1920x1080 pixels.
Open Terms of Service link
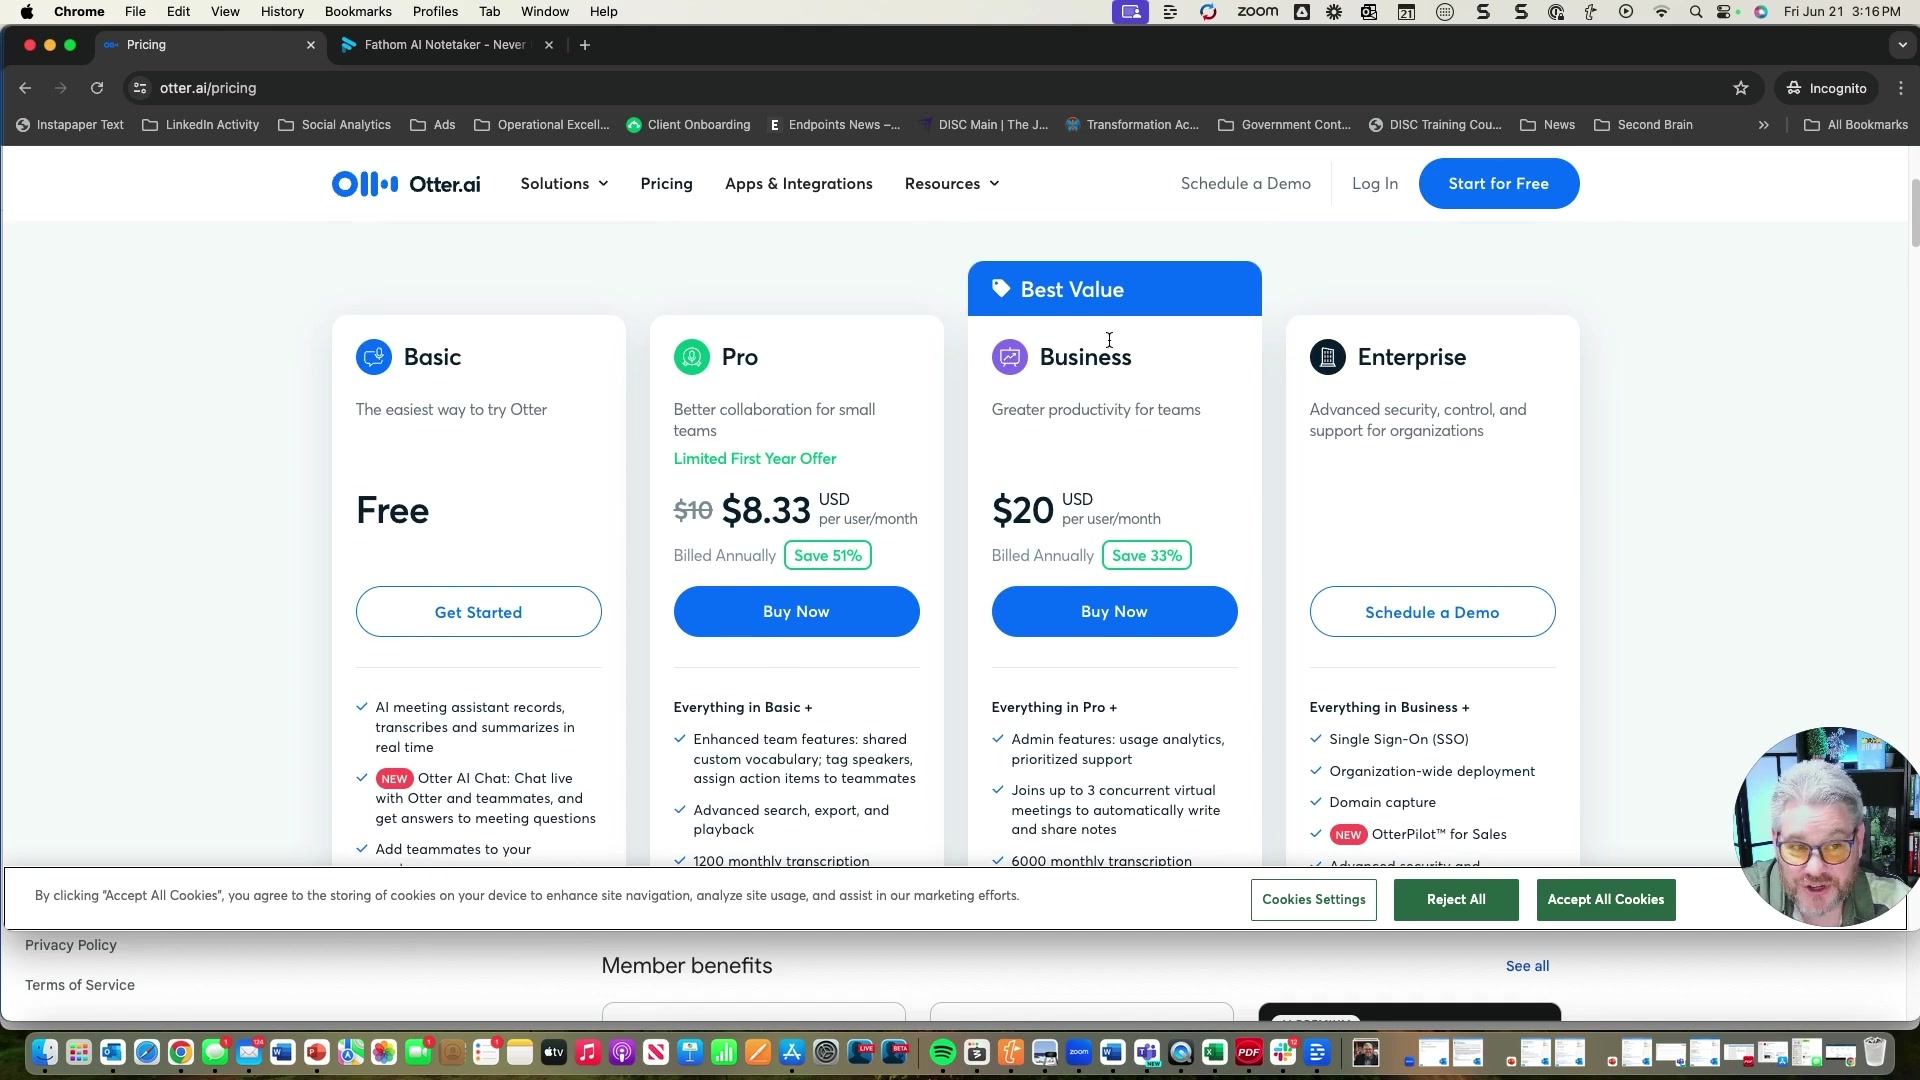[80, 985]
